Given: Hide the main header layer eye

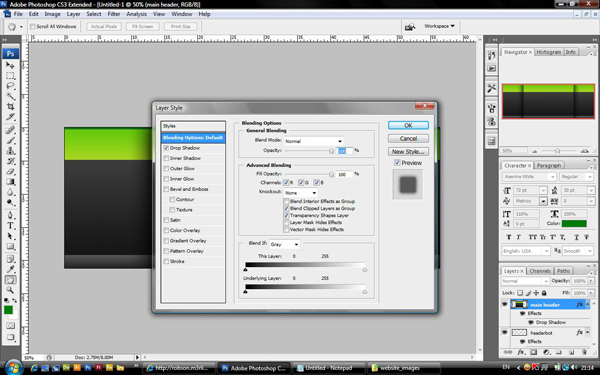Looking at the screenshot, I should (x=505, y=305).
